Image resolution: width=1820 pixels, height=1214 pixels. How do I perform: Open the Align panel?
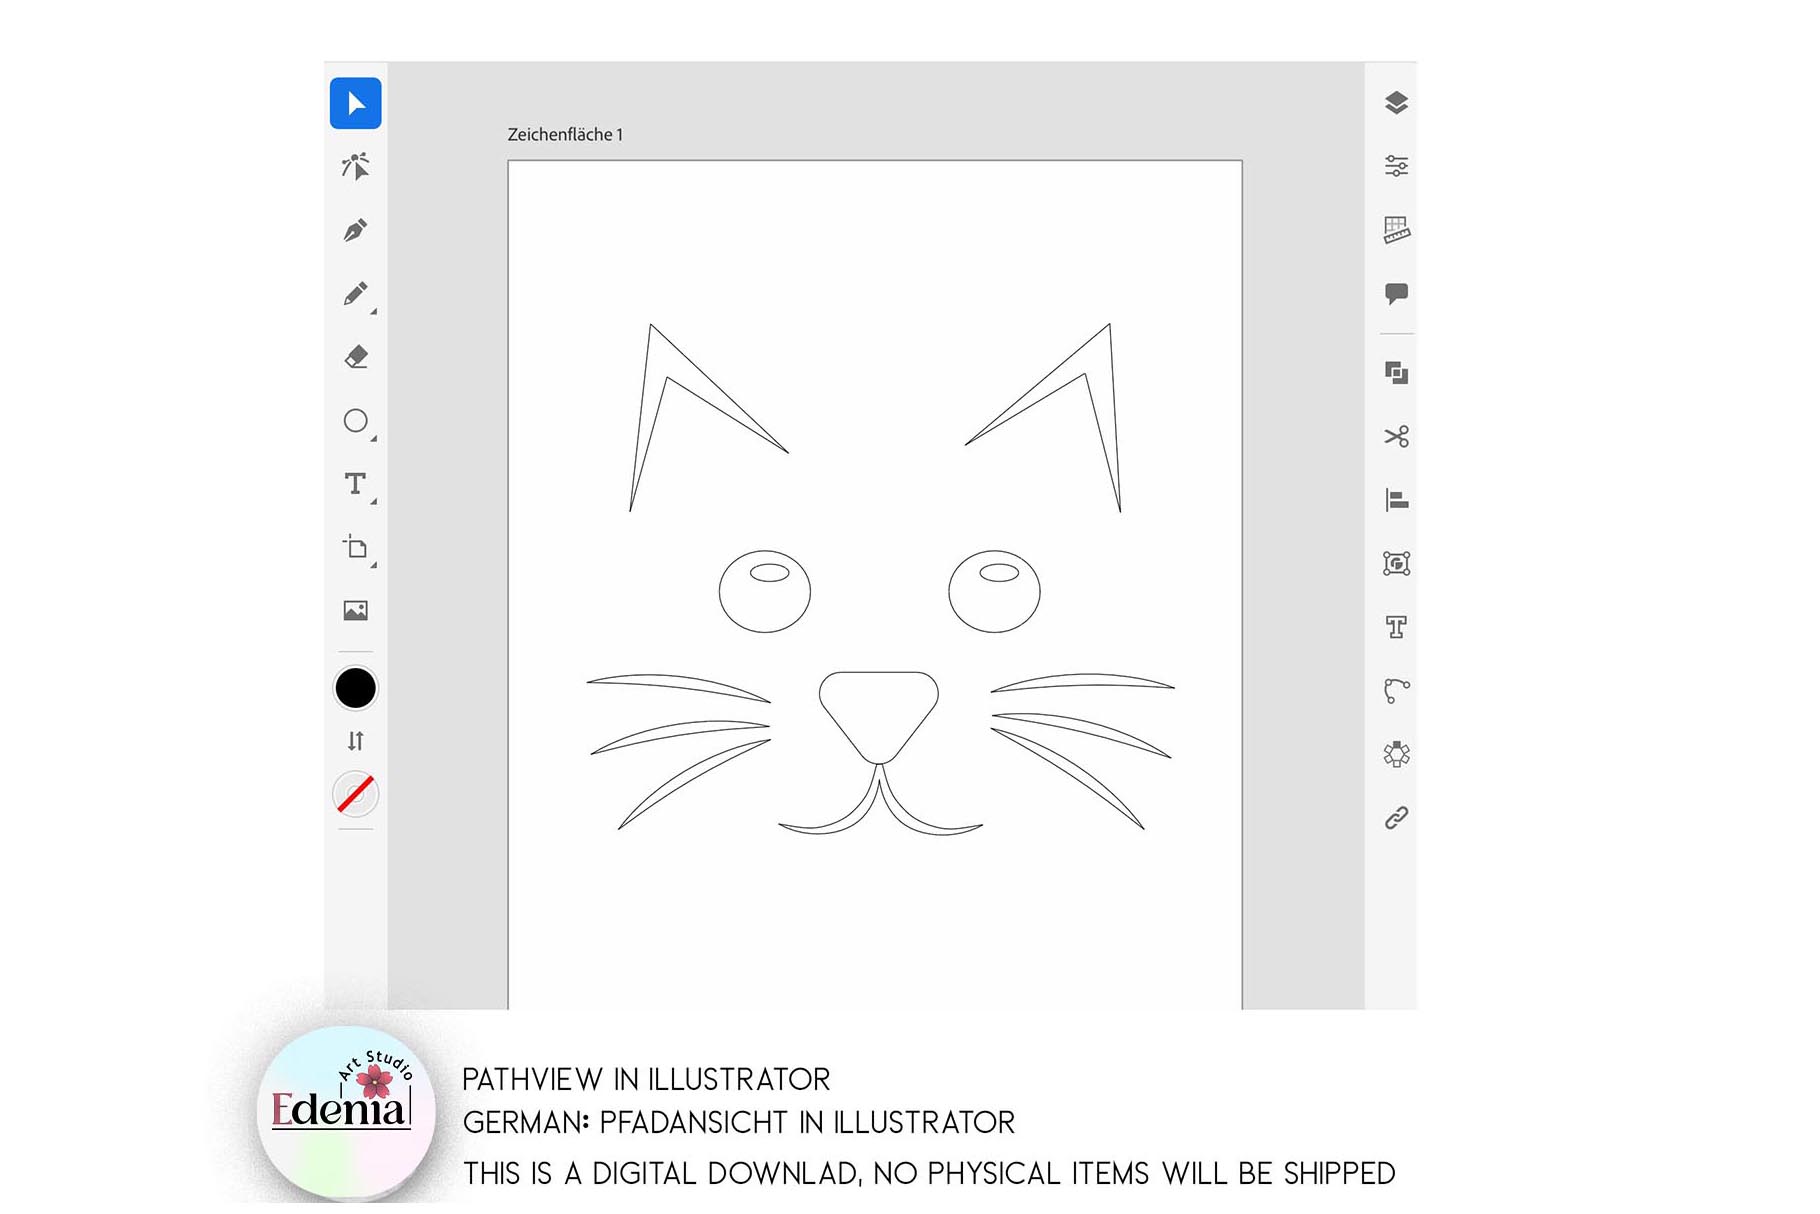click(x=1397, y=500)
